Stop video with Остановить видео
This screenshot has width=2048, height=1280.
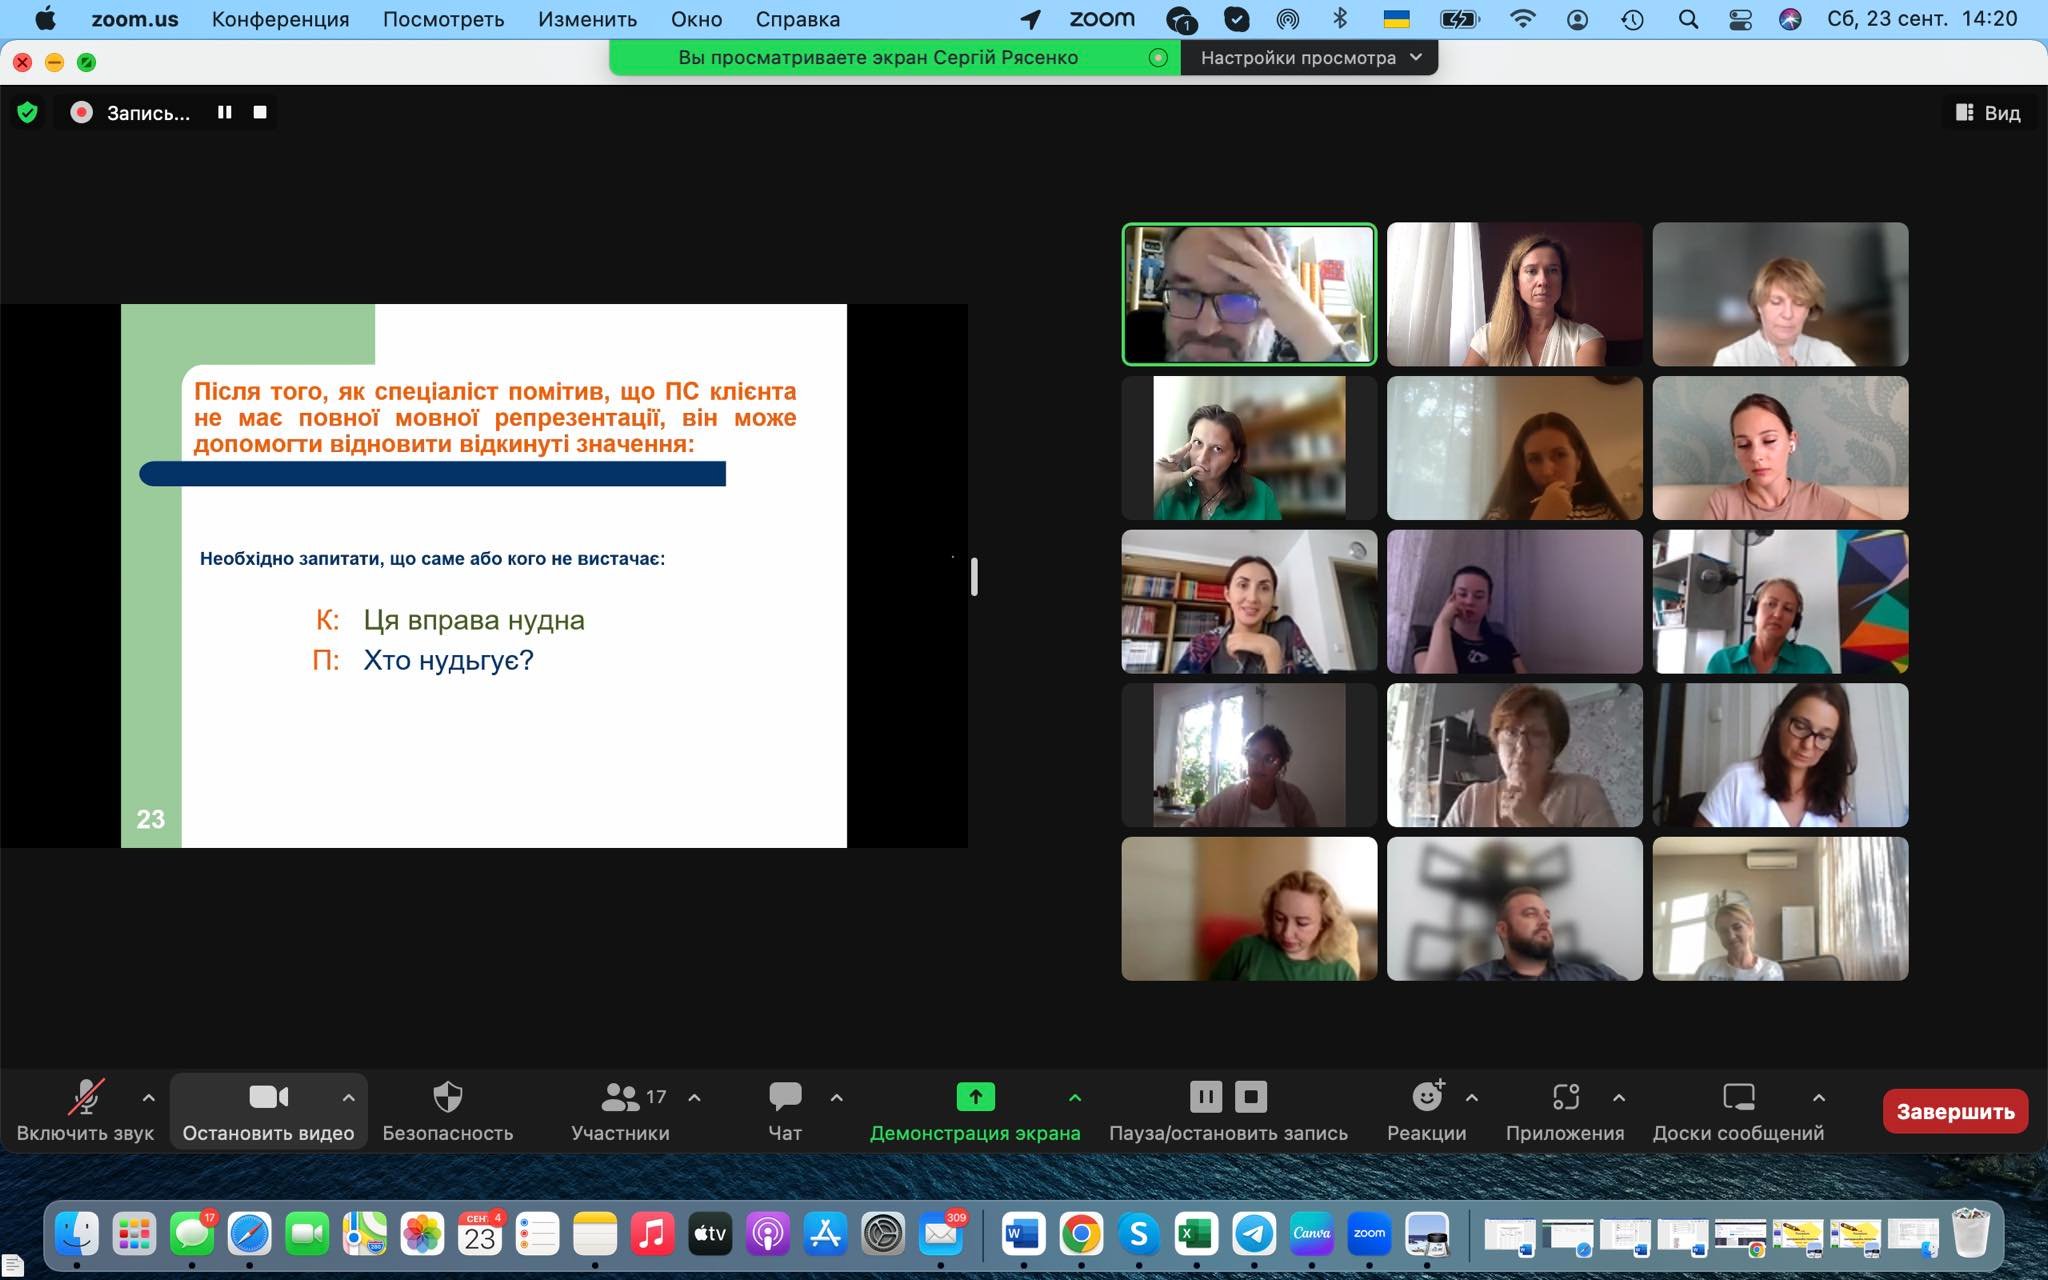click(x=268, y=1098)
